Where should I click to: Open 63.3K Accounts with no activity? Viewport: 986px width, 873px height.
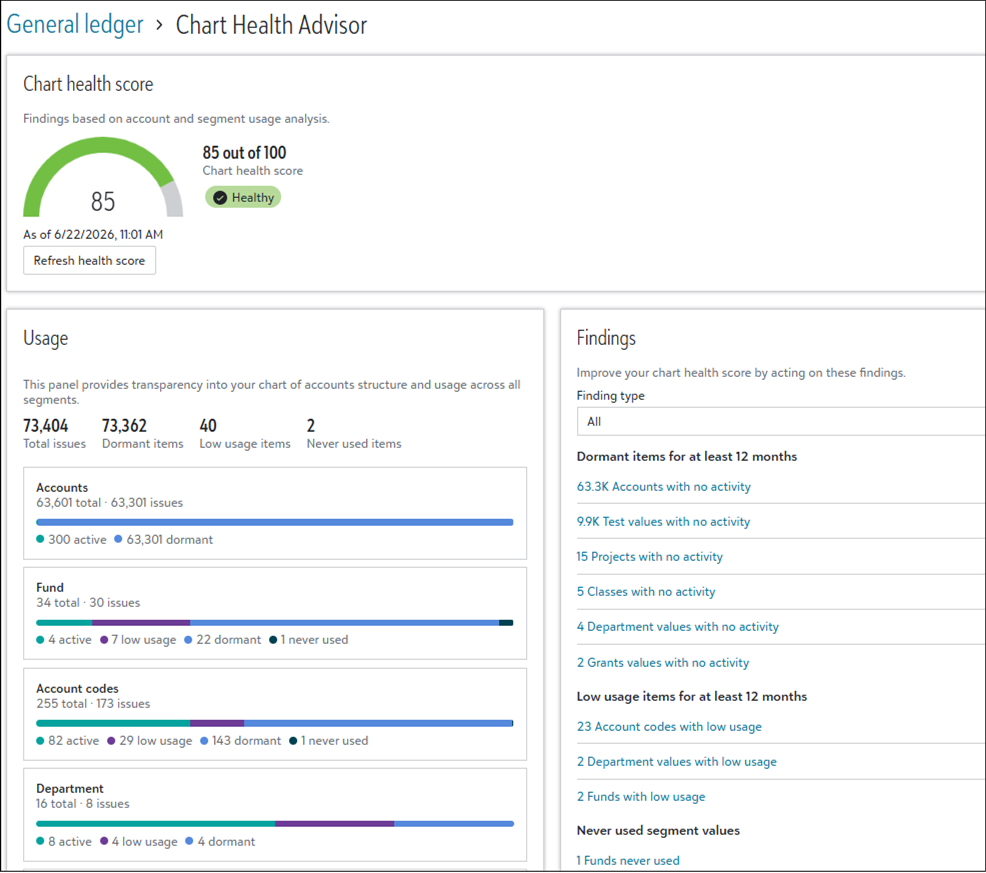point(663,486)
